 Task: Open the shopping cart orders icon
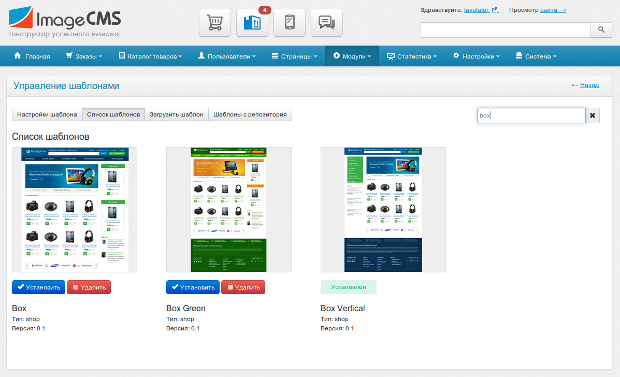point(215,23)
